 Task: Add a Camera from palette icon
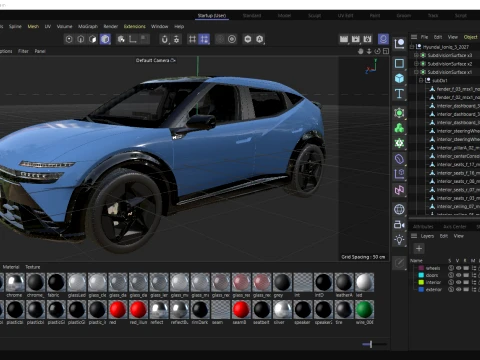[399, 225]
